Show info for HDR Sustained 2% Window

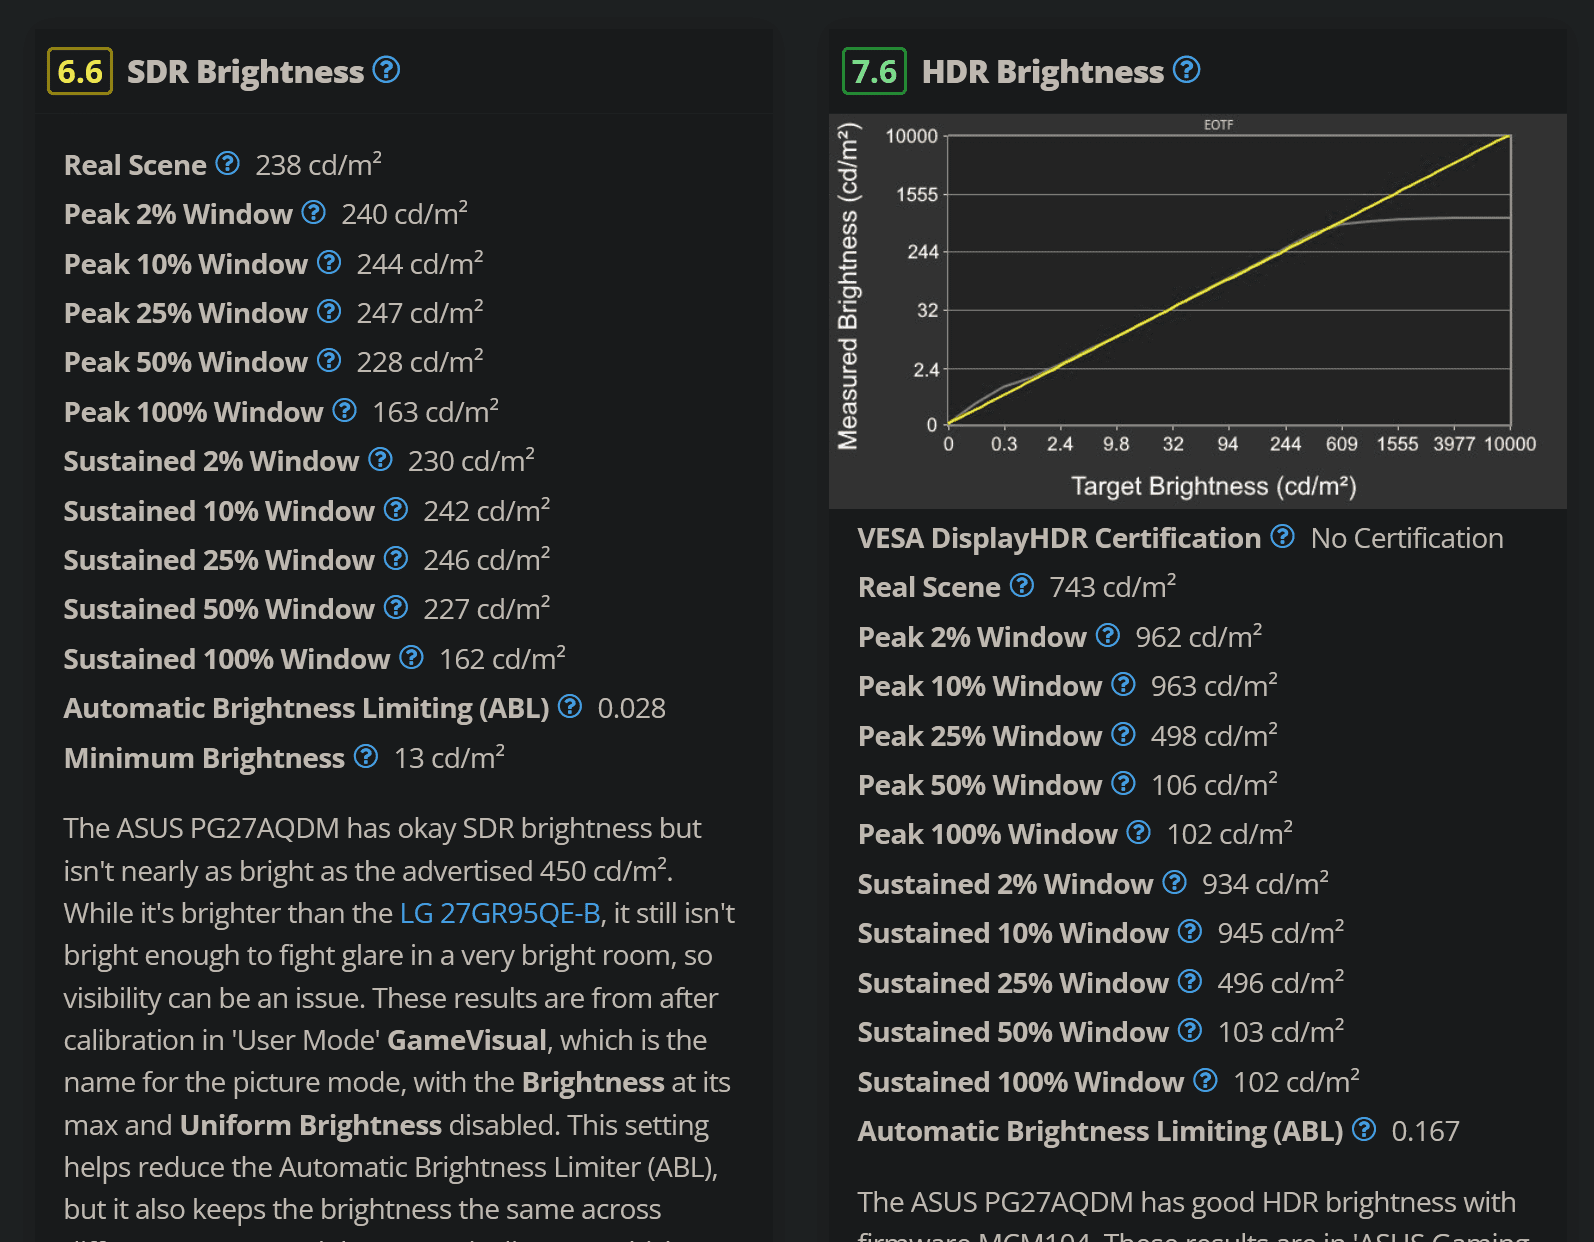point(1175,882)
